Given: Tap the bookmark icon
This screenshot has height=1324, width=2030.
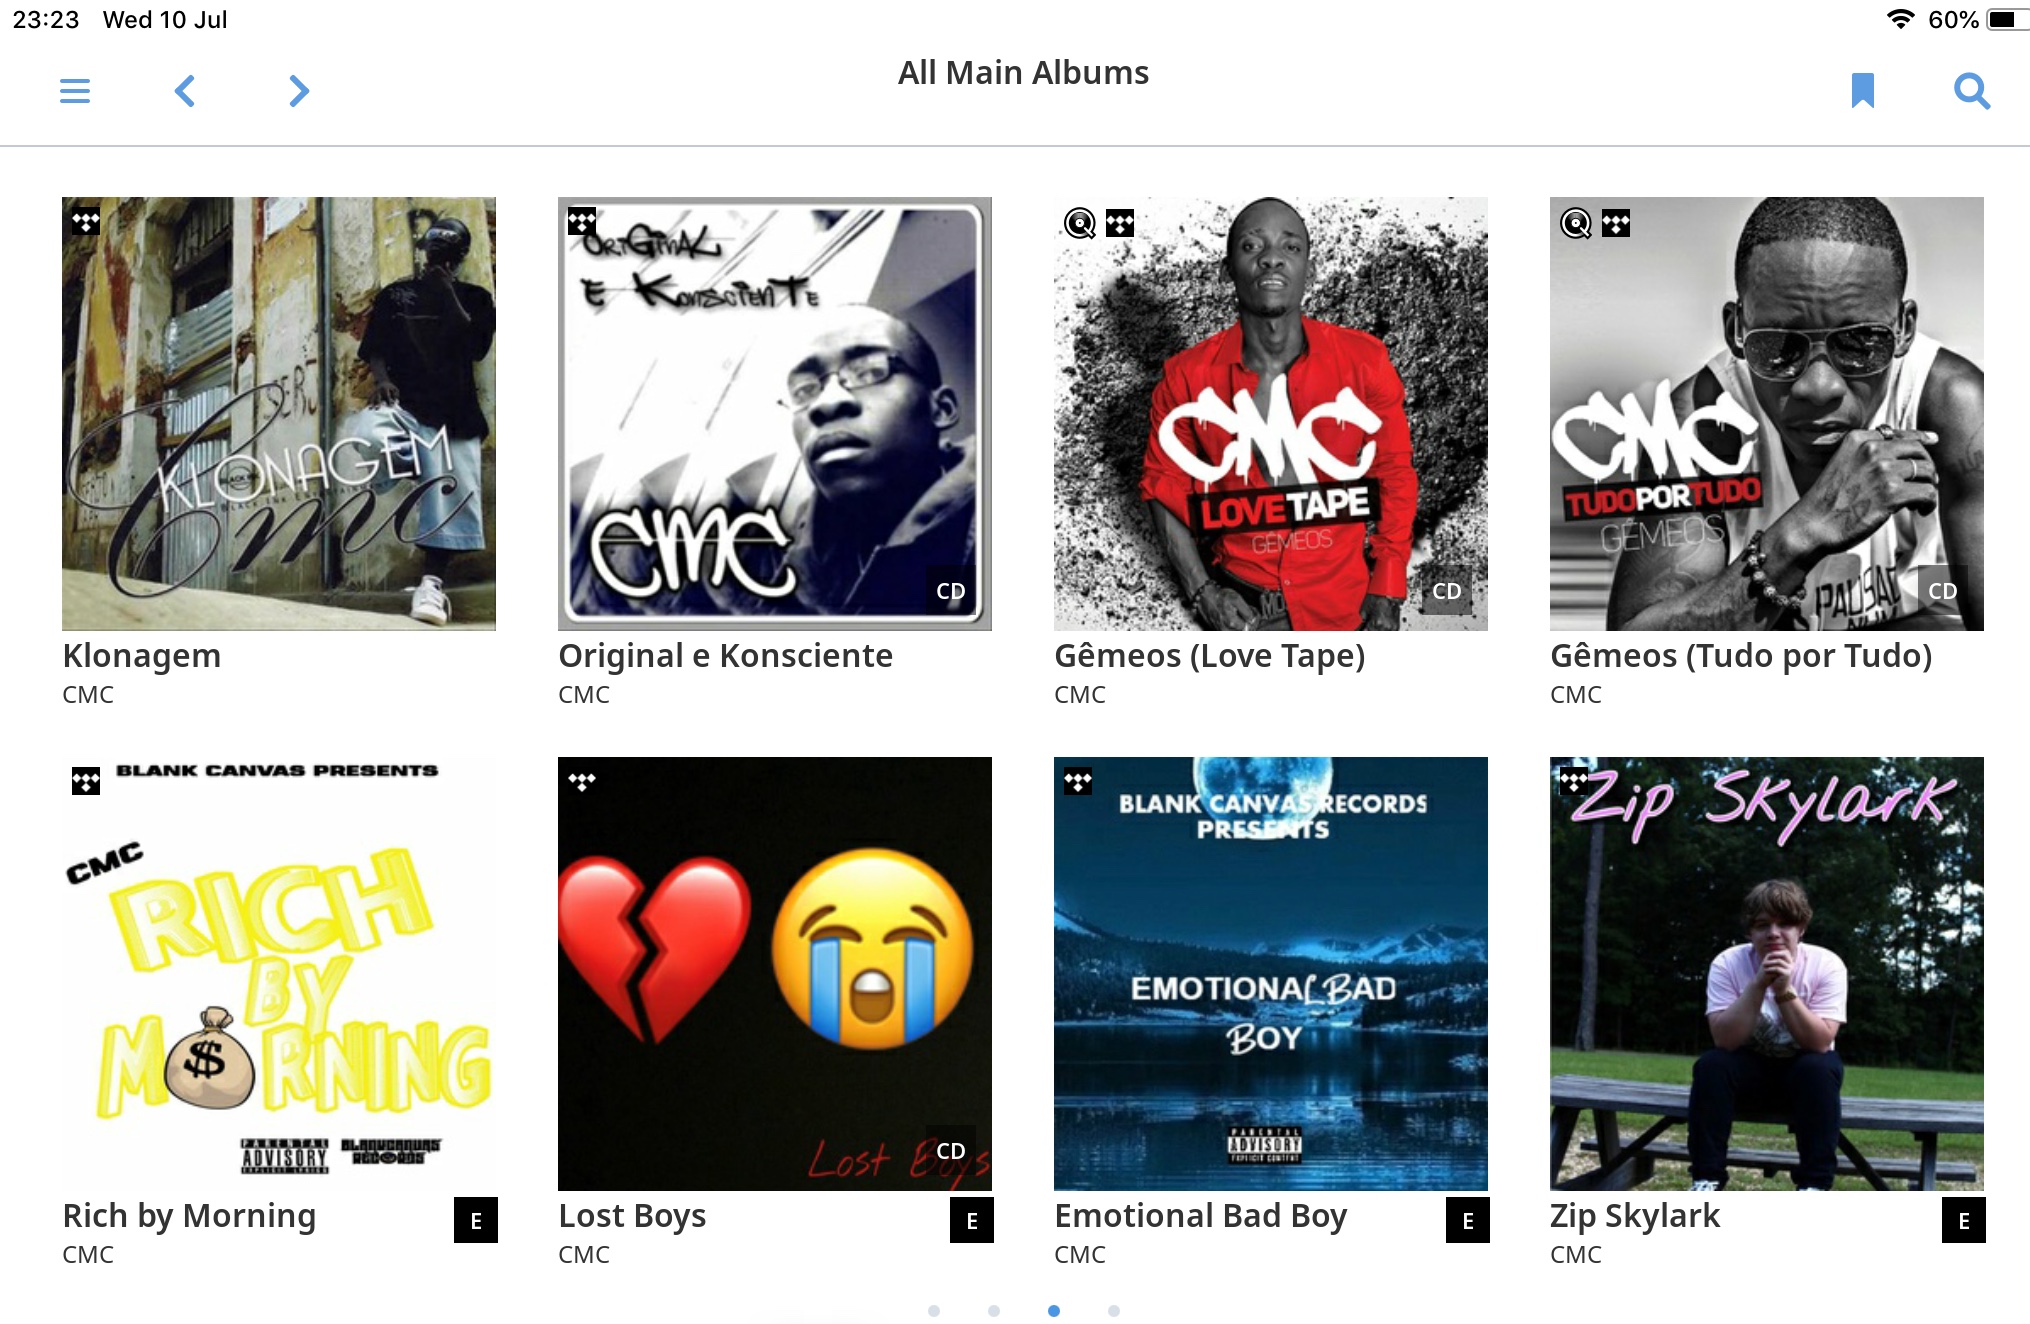Looking at the screenshot, I should pyautogui.click(x=1862, y=91).
